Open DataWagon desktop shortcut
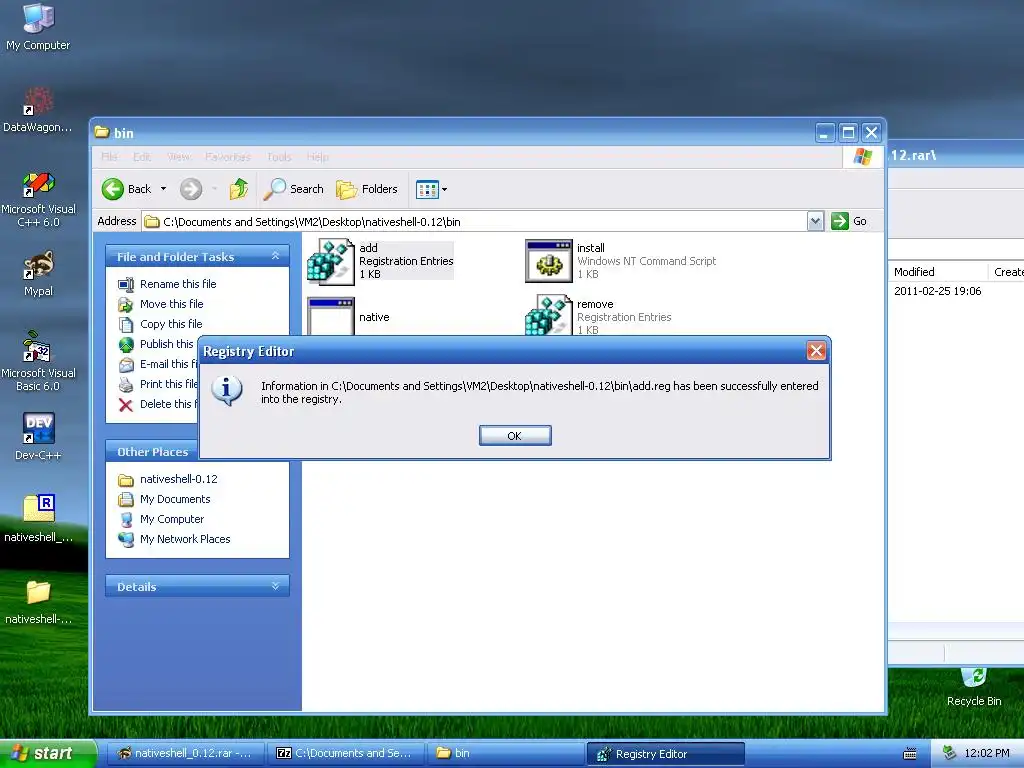The width and height of the screenshot is (1024, 768). [38, 110]
